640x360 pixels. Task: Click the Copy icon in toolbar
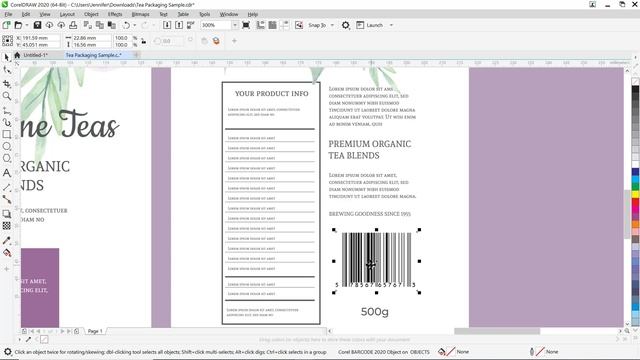click(x=99, y=25)
